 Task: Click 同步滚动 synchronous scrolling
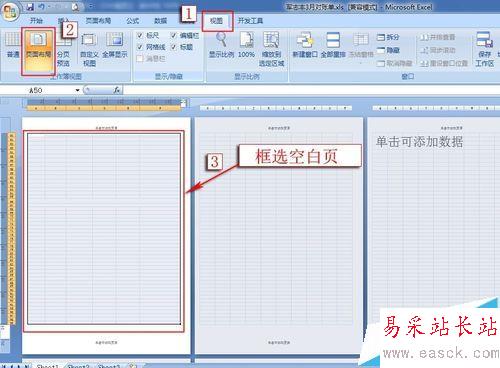point(437,50)
